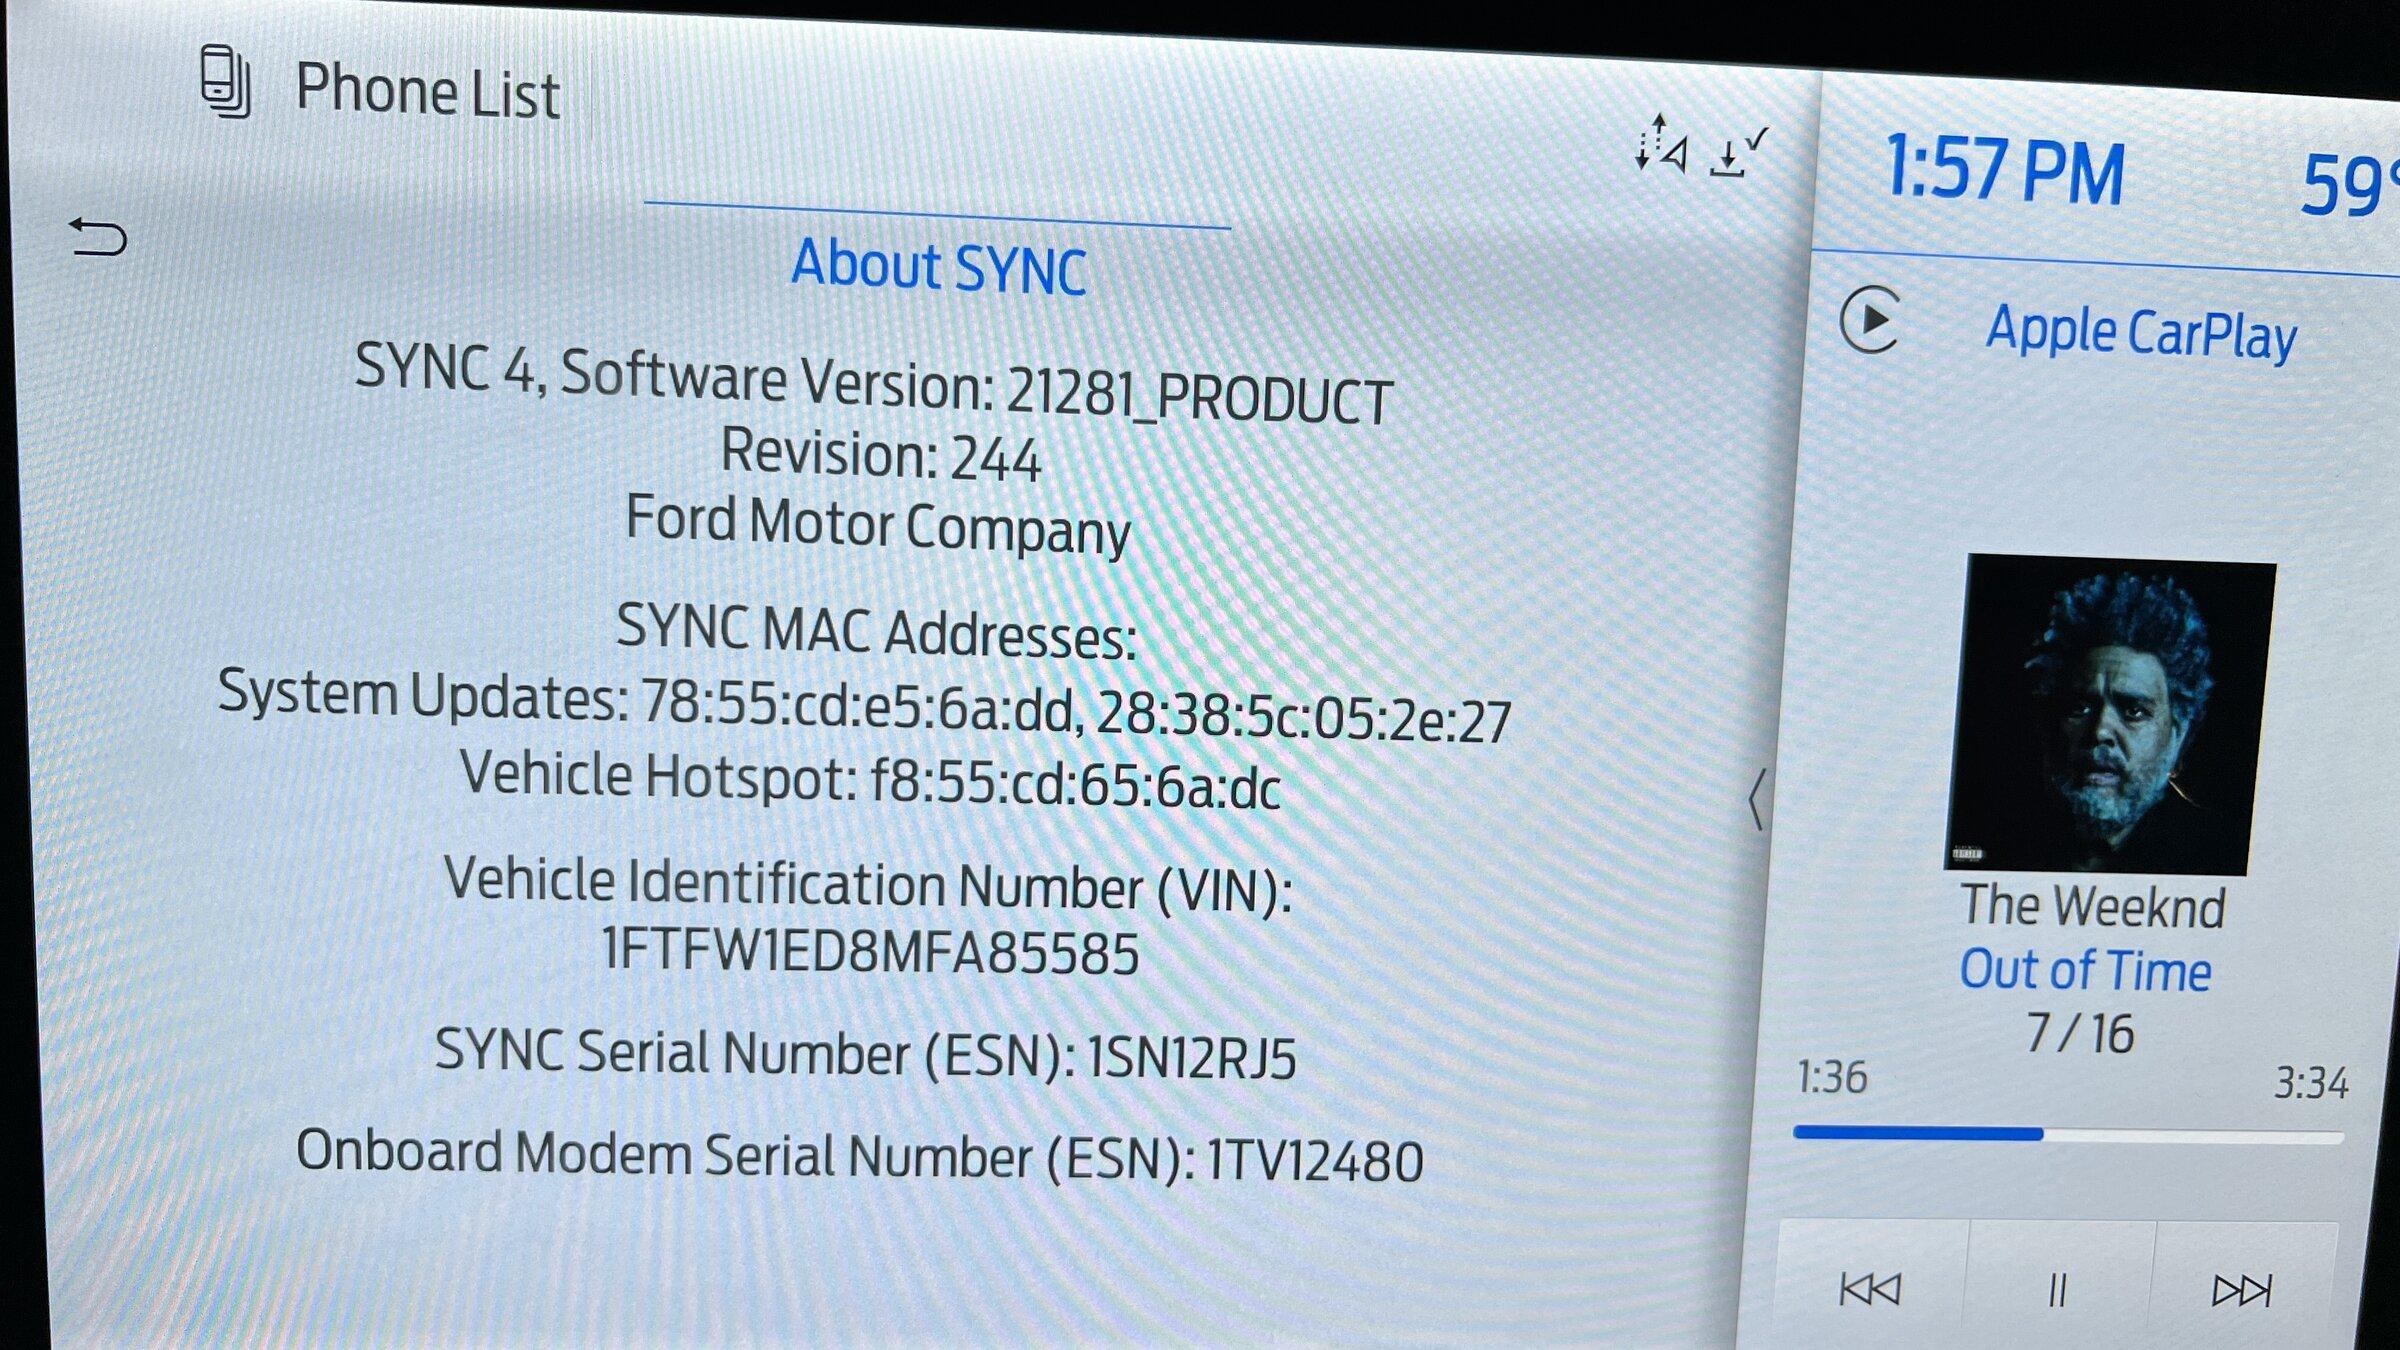Open the Phone List label
Screen dimensions: 2400x1350
427,92
